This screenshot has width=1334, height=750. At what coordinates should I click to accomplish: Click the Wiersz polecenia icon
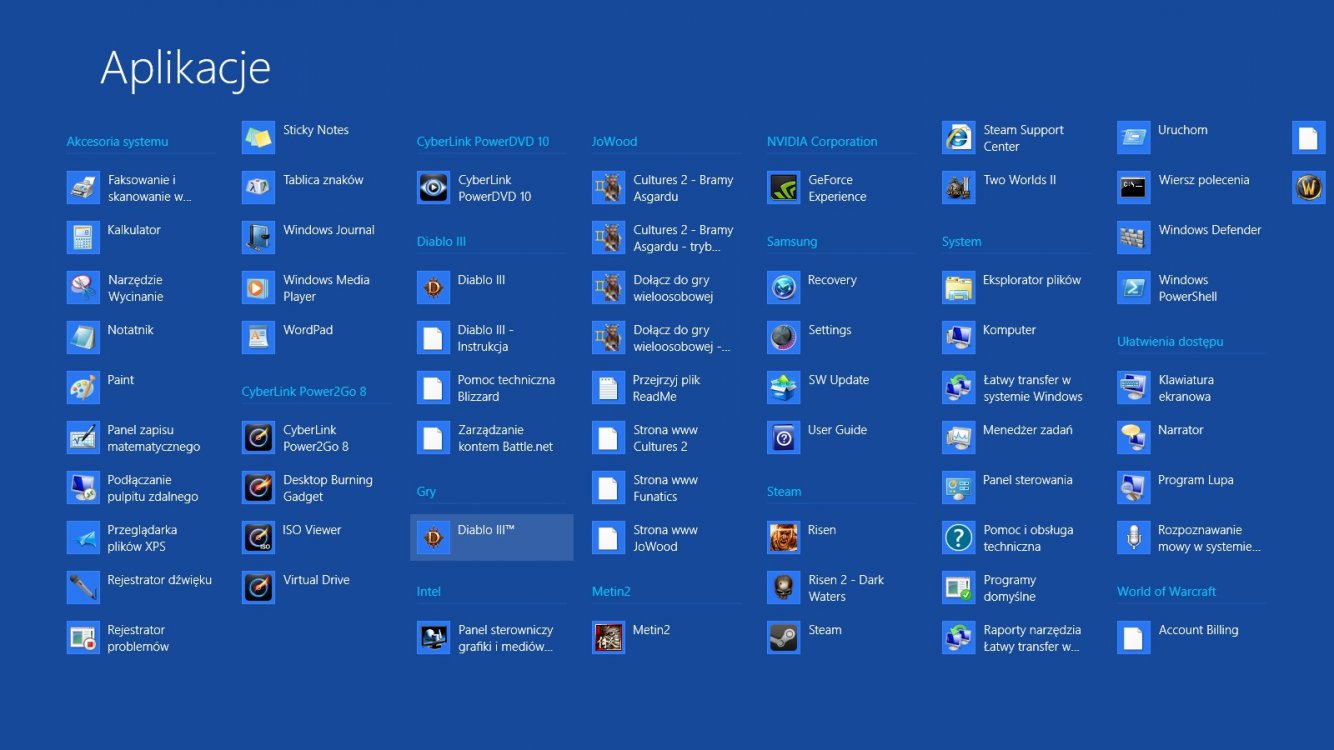(1133, 188)
